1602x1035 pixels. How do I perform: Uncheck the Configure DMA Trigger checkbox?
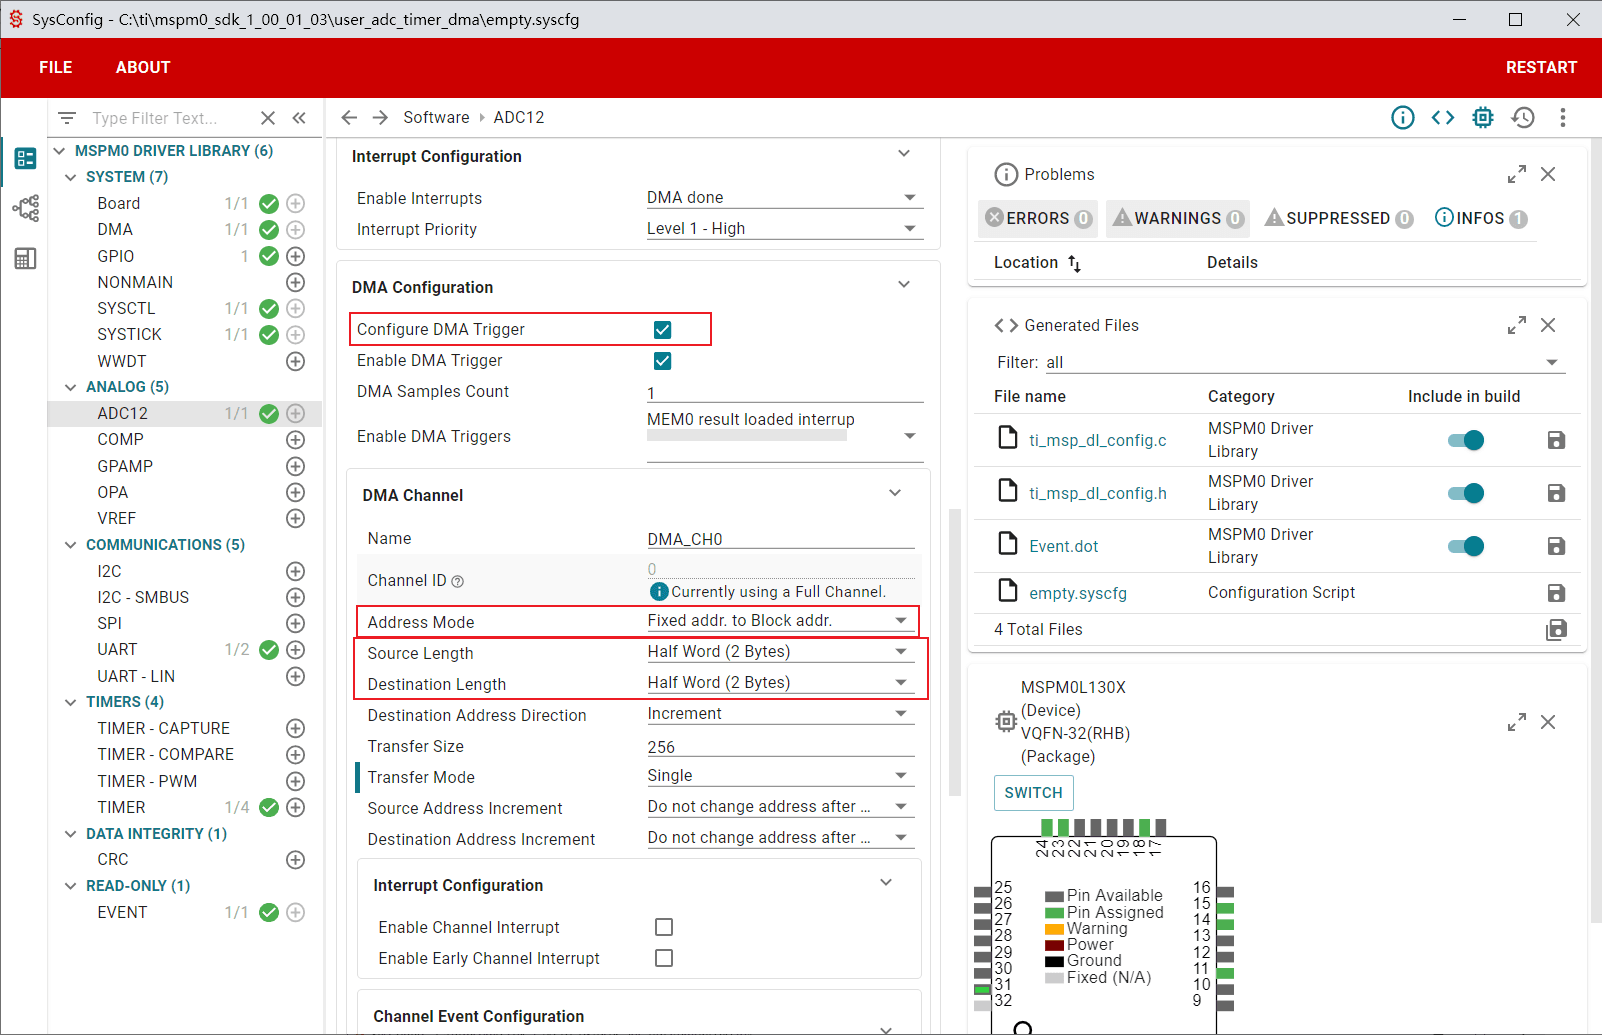click(x=662, y=330)
